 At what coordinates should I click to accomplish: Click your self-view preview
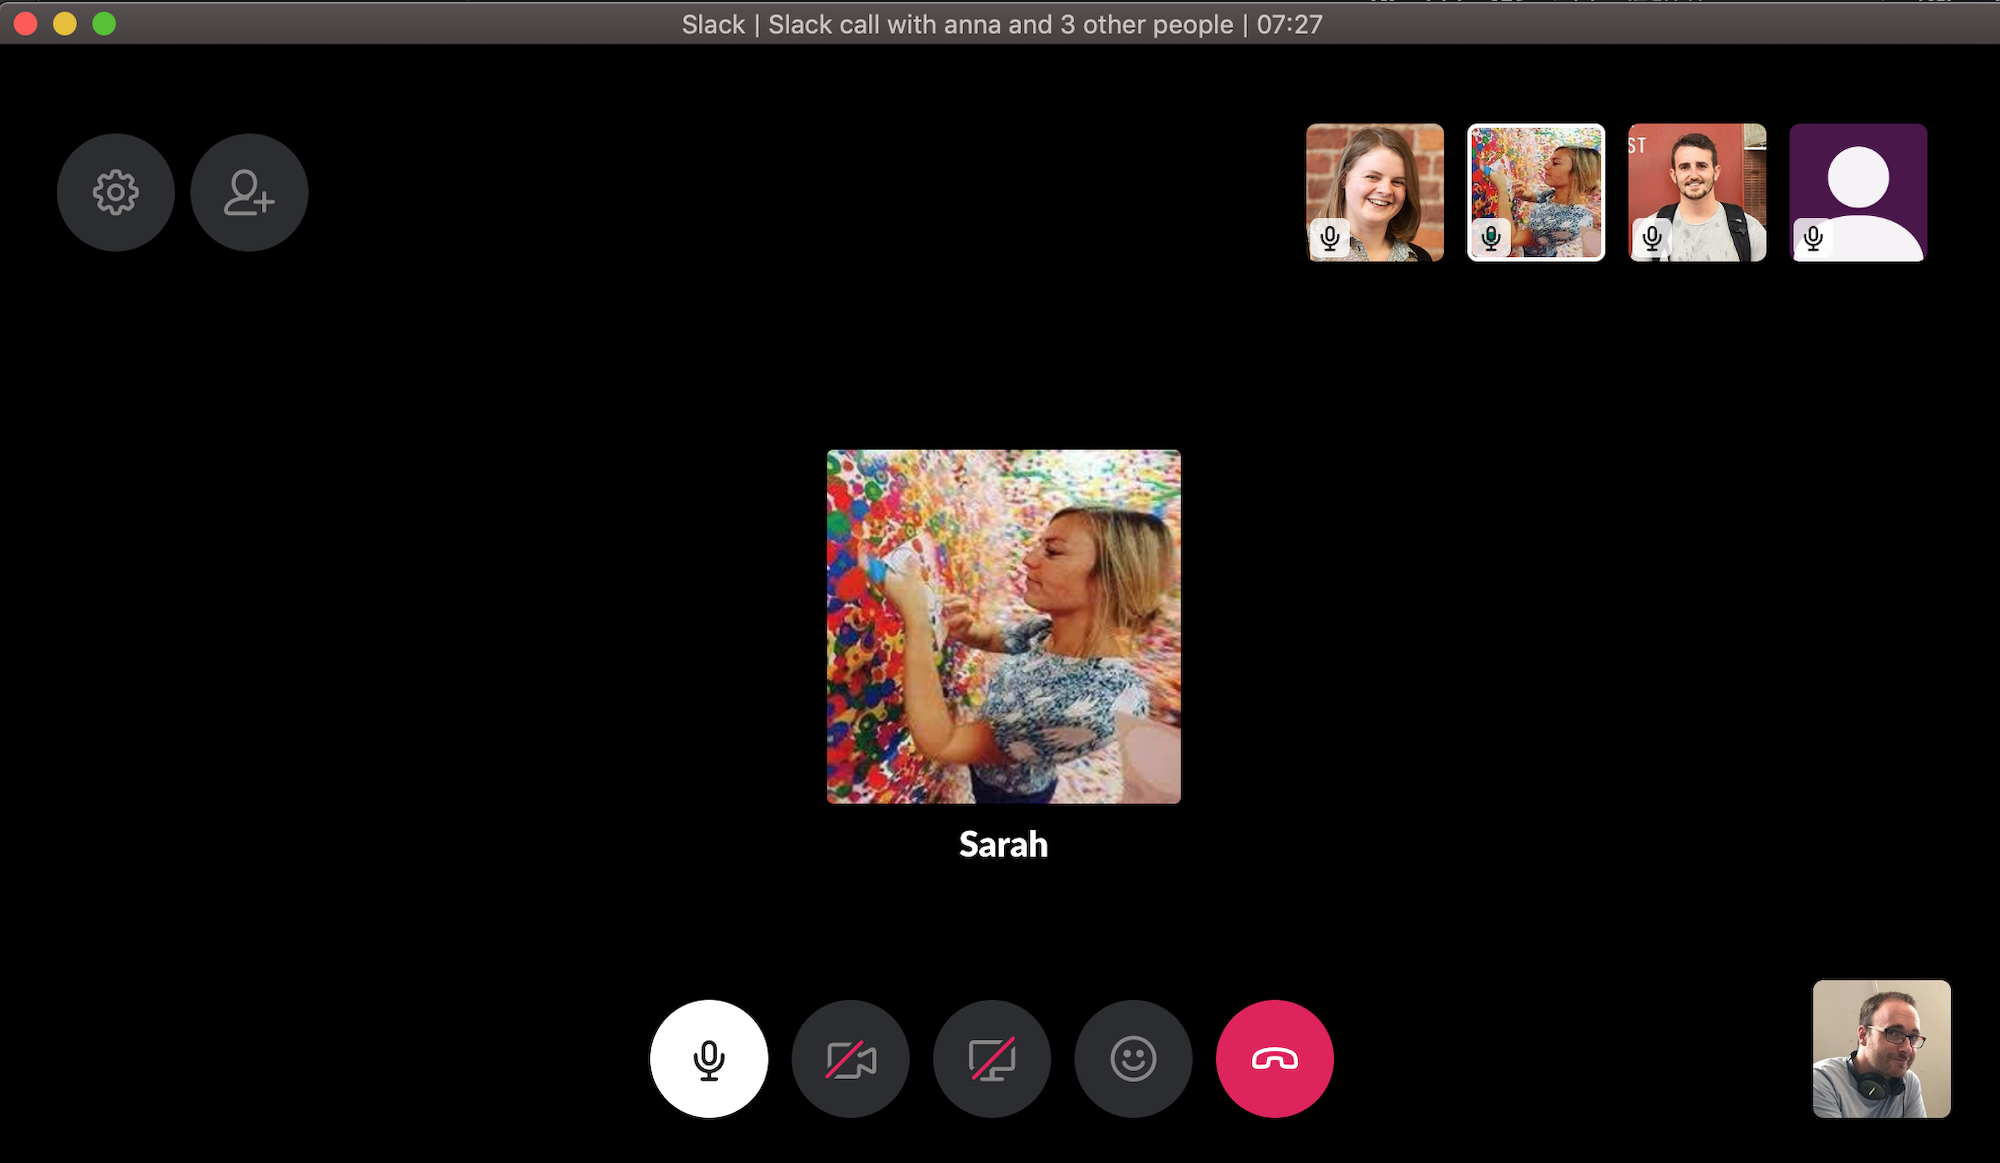(1883, 1048)
